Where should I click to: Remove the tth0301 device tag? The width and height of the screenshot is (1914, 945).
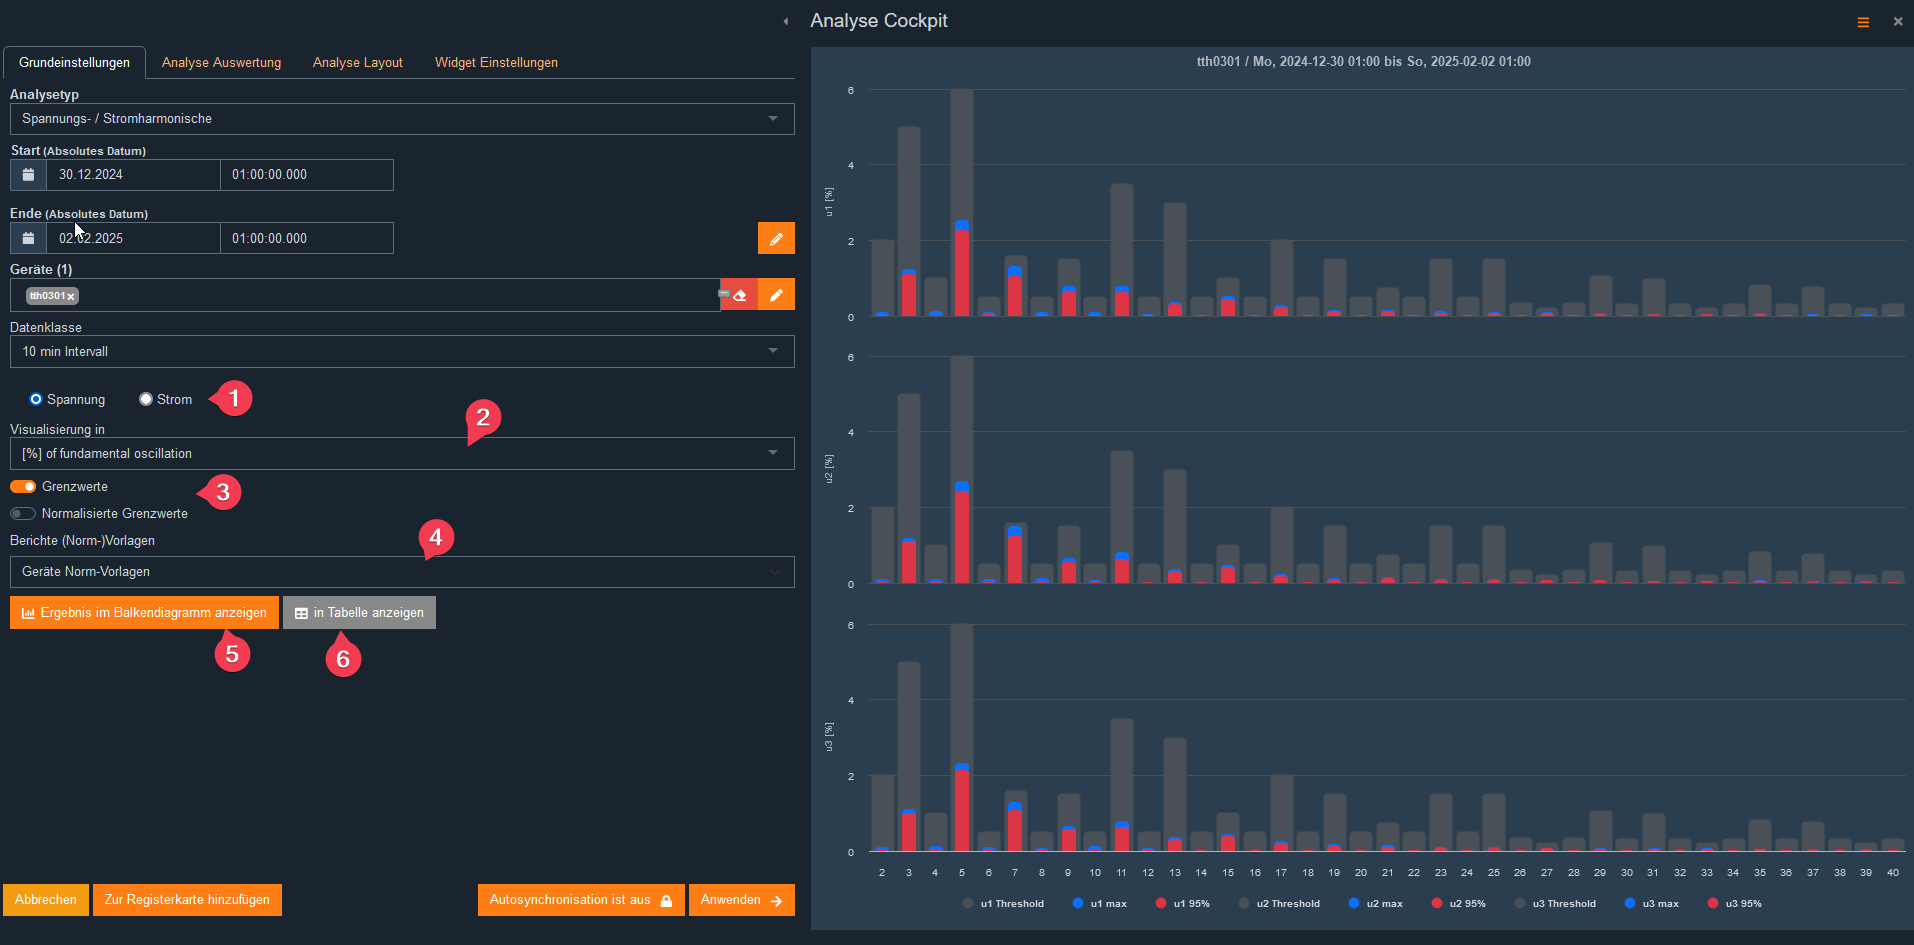(71, 297)
